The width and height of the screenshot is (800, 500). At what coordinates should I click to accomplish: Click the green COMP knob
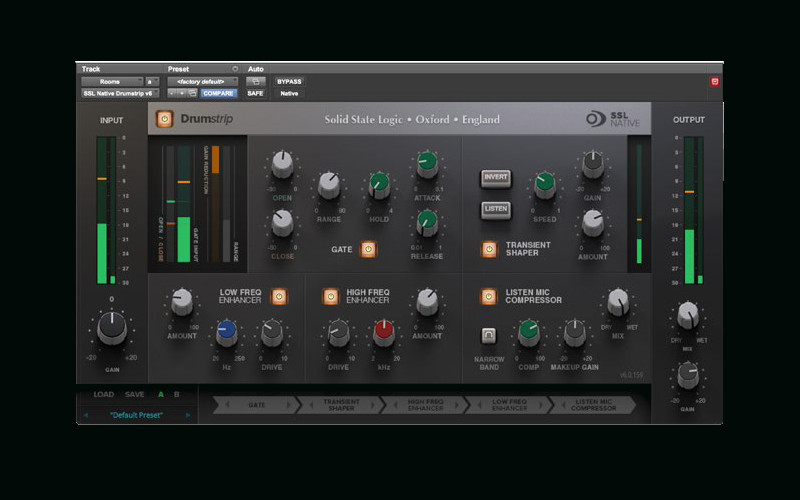pyautogui.click(x=529, y=333)
